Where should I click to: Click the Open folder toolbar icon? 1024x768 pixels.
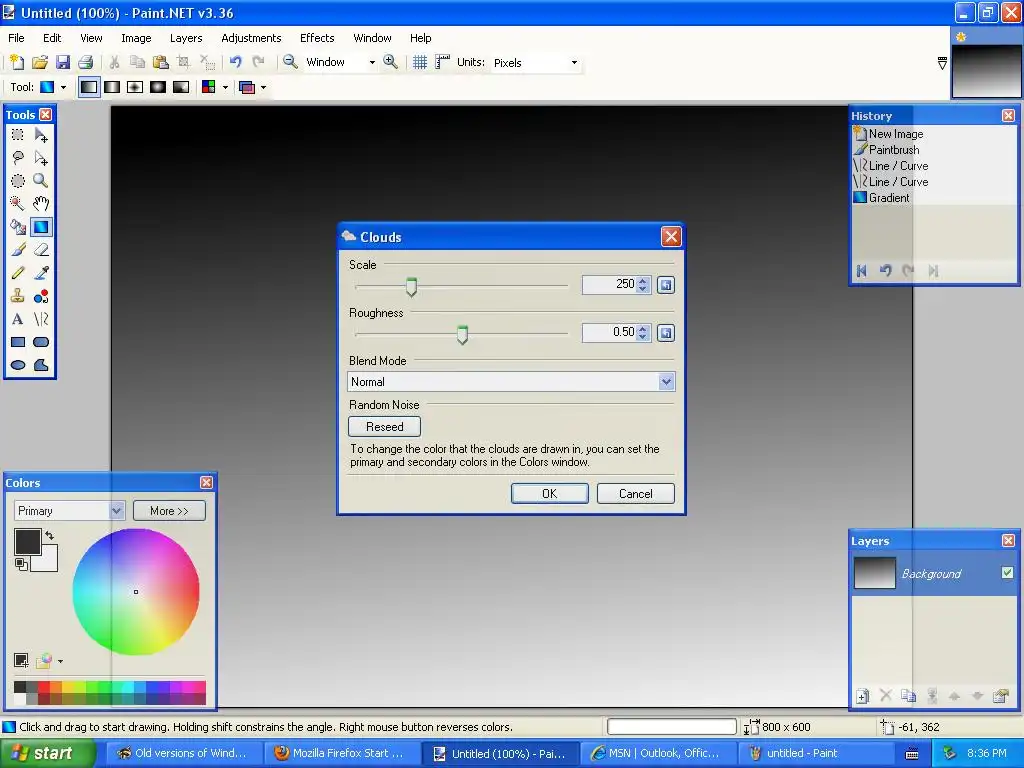pos(40,62)
